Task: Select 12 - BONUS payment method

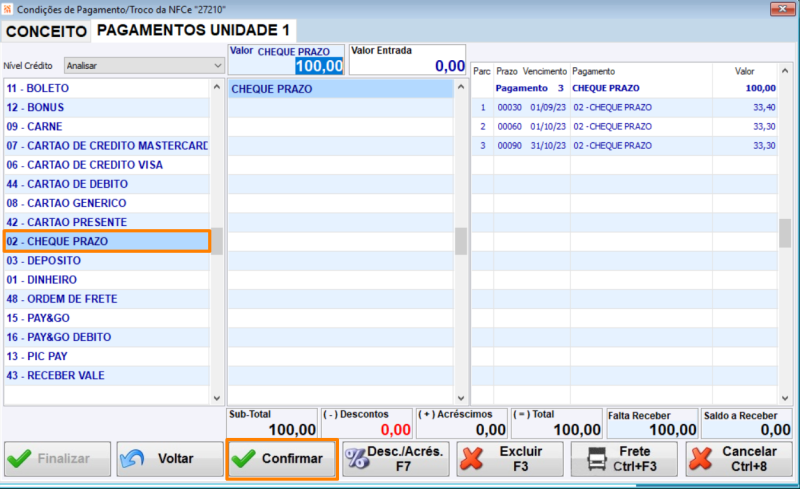Action: click(x=107, y=107)
